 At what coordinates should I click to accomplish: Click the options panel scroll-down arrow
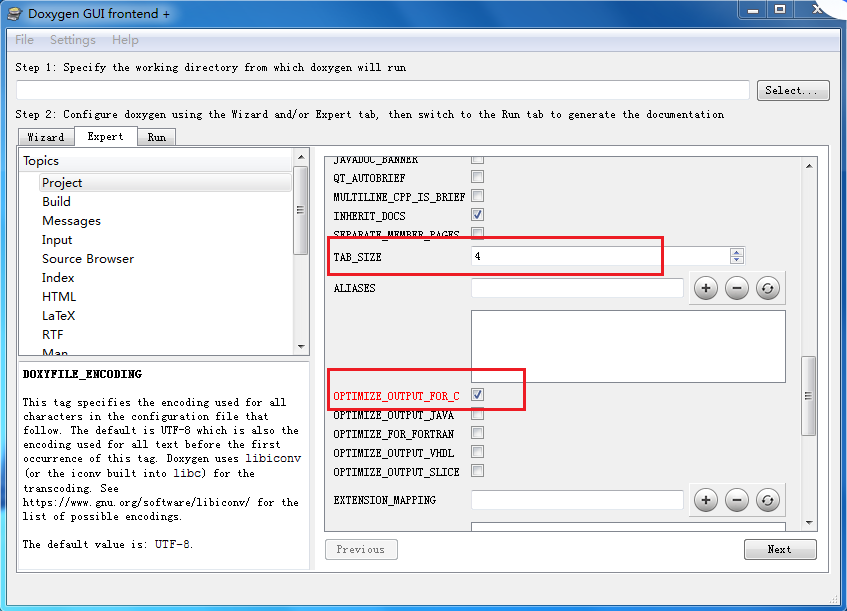pos(809,522)
